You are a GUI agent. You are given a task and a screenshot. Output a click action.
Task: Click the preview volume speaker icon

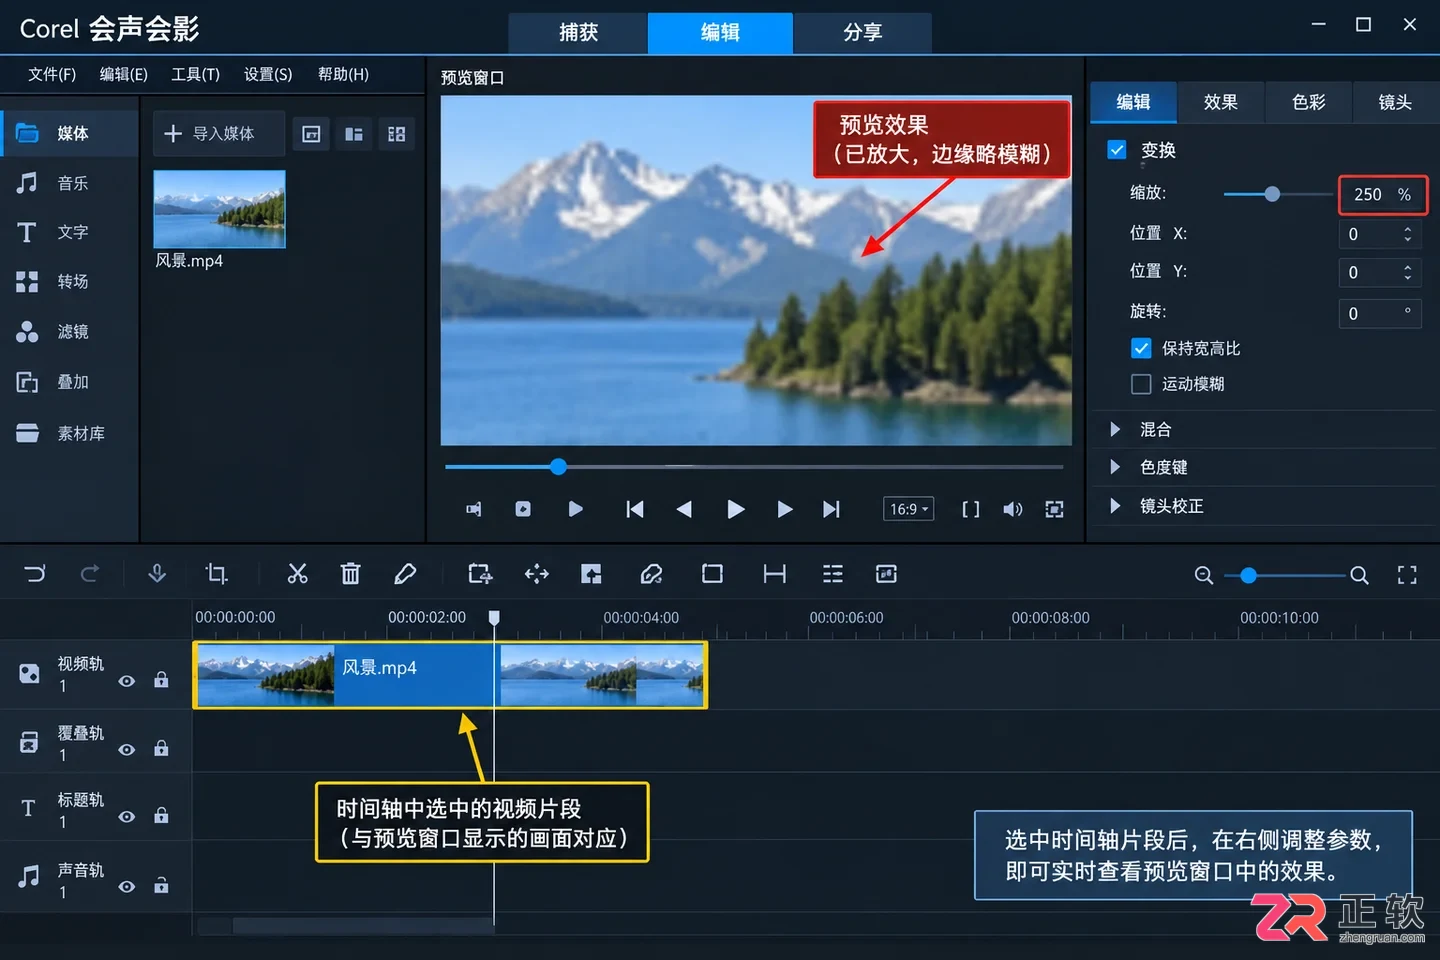click(x=1013, y=509)
